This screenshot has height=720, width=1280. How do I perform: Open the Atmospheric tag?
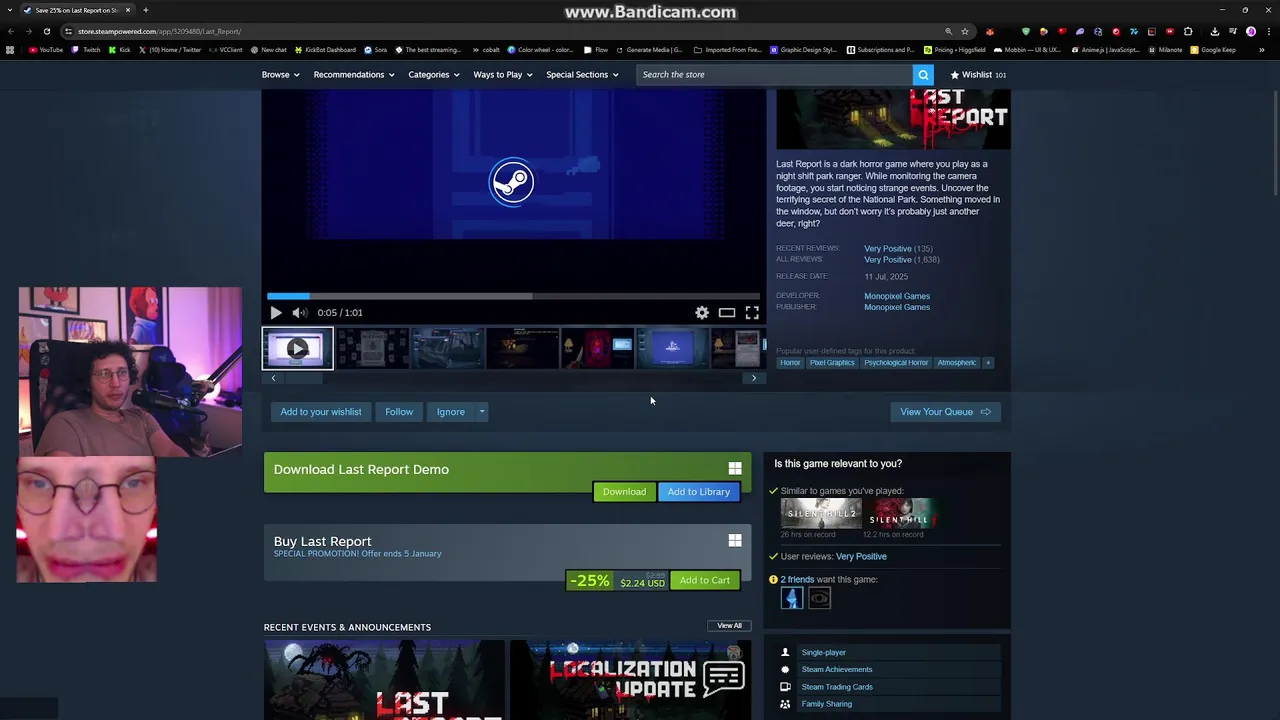coord(957,363)
